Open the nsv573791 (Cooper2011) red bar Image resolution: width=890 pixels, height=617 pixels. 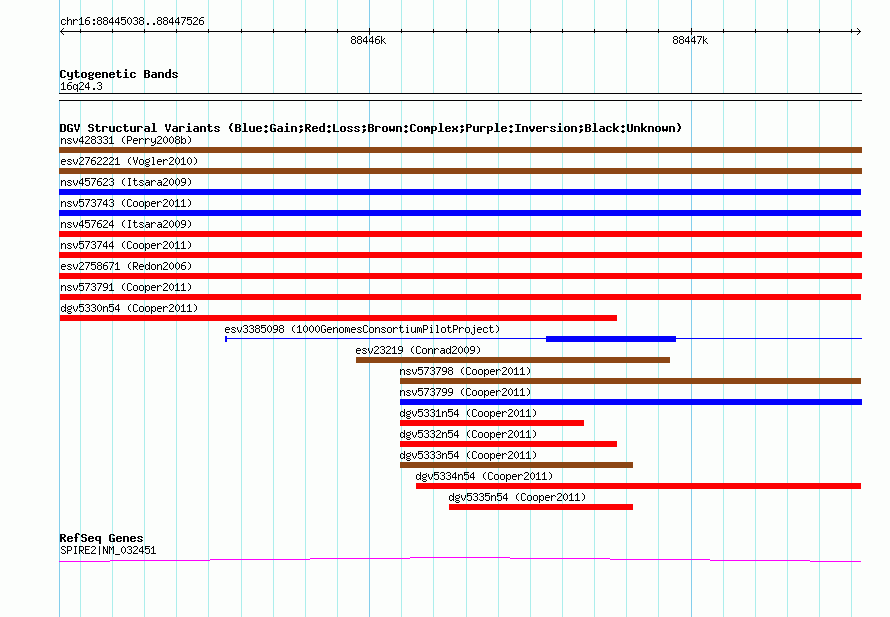pyautogui.click(x=460, y=297)
